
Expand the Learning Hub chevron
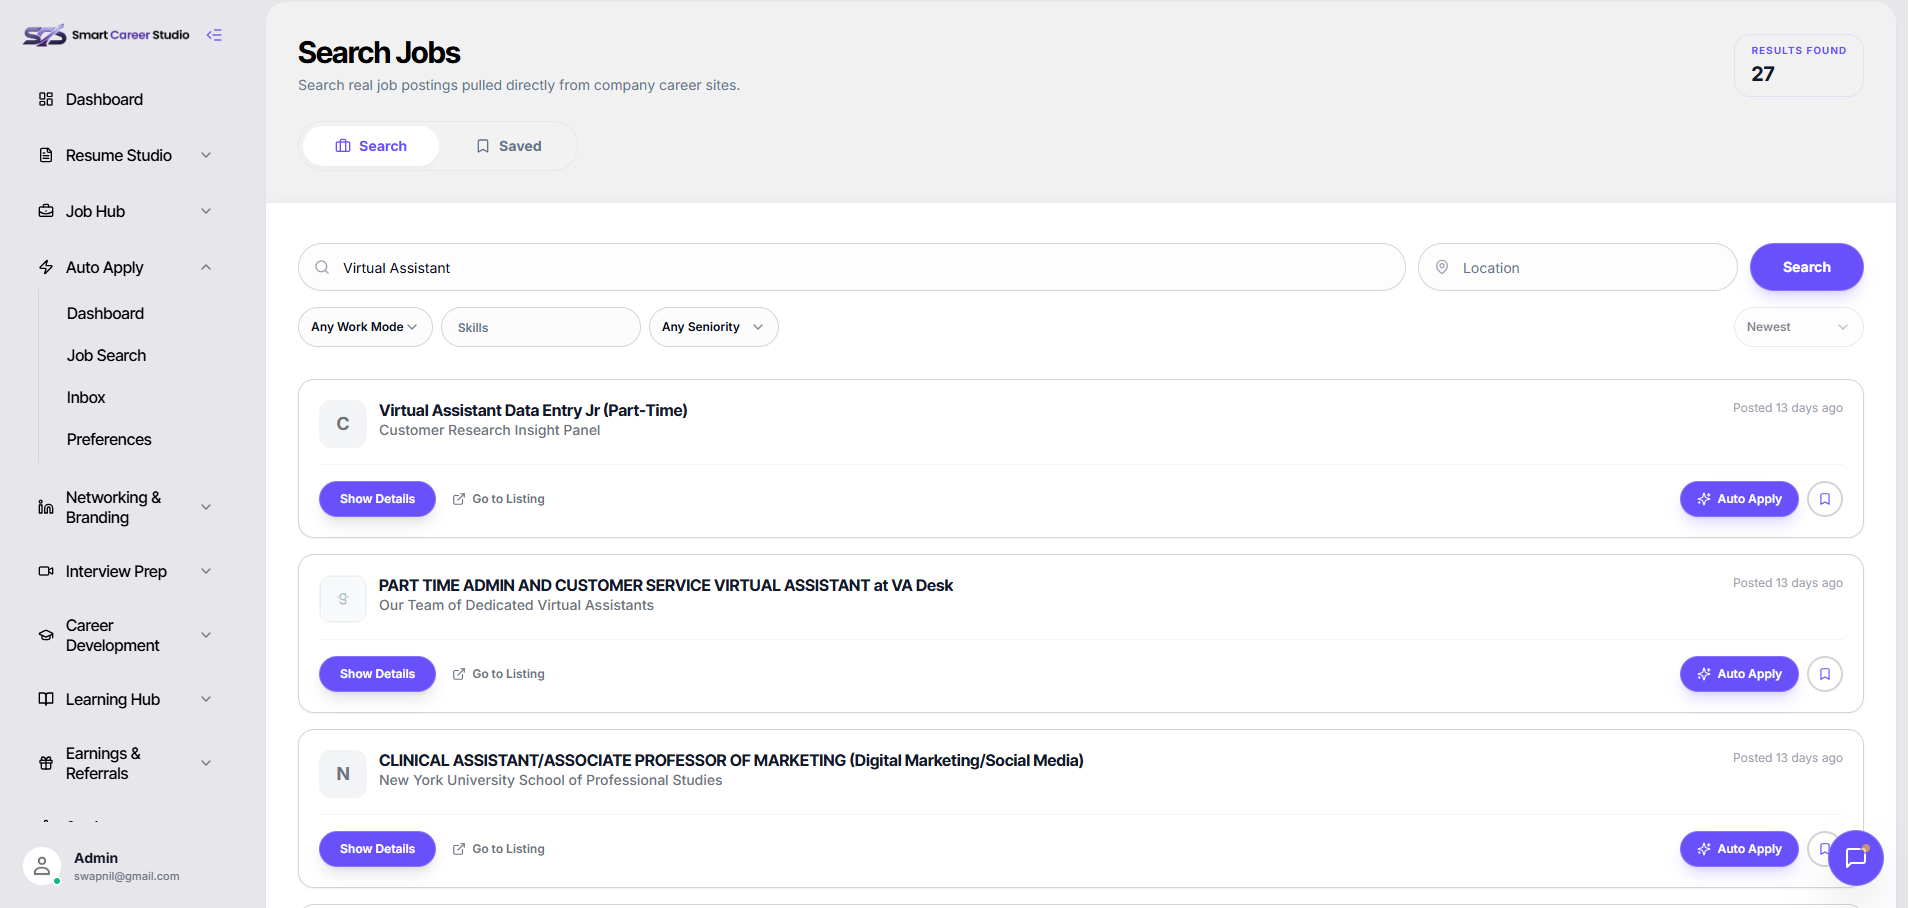[x=206, y=699]
